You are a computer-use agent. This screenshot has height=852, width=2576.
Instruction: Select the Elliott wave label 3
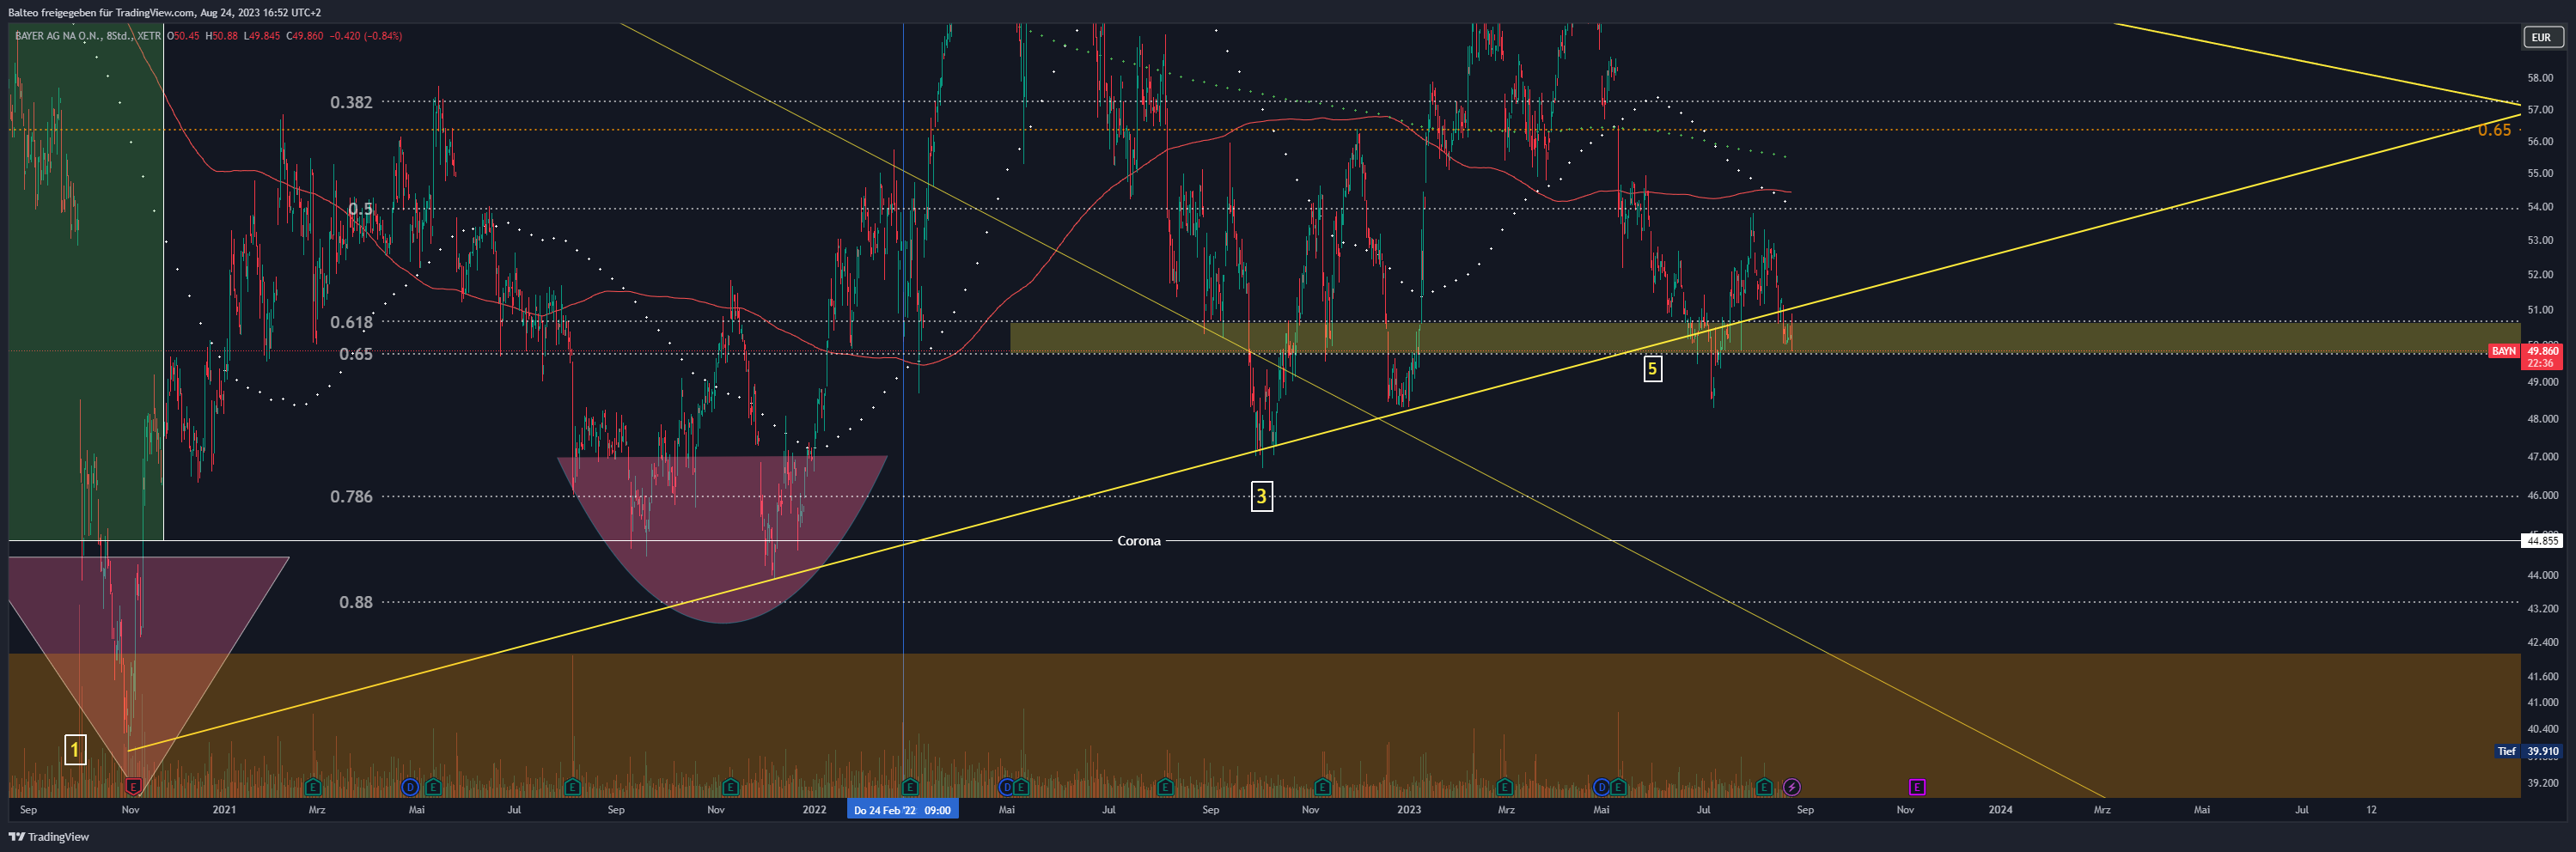pyautogui.click(x=1262, y=496)
